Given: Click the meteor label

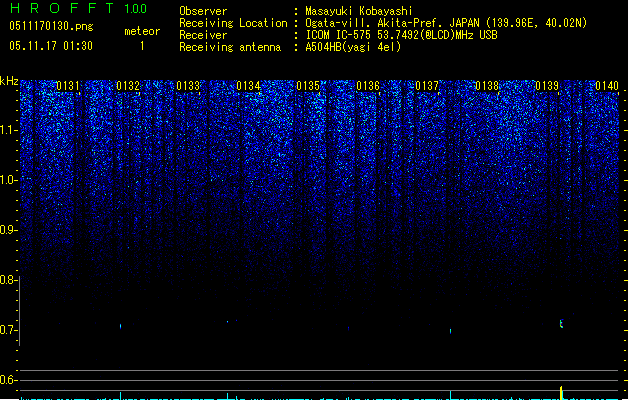Looking at the screenshot, I should (142, 31).
